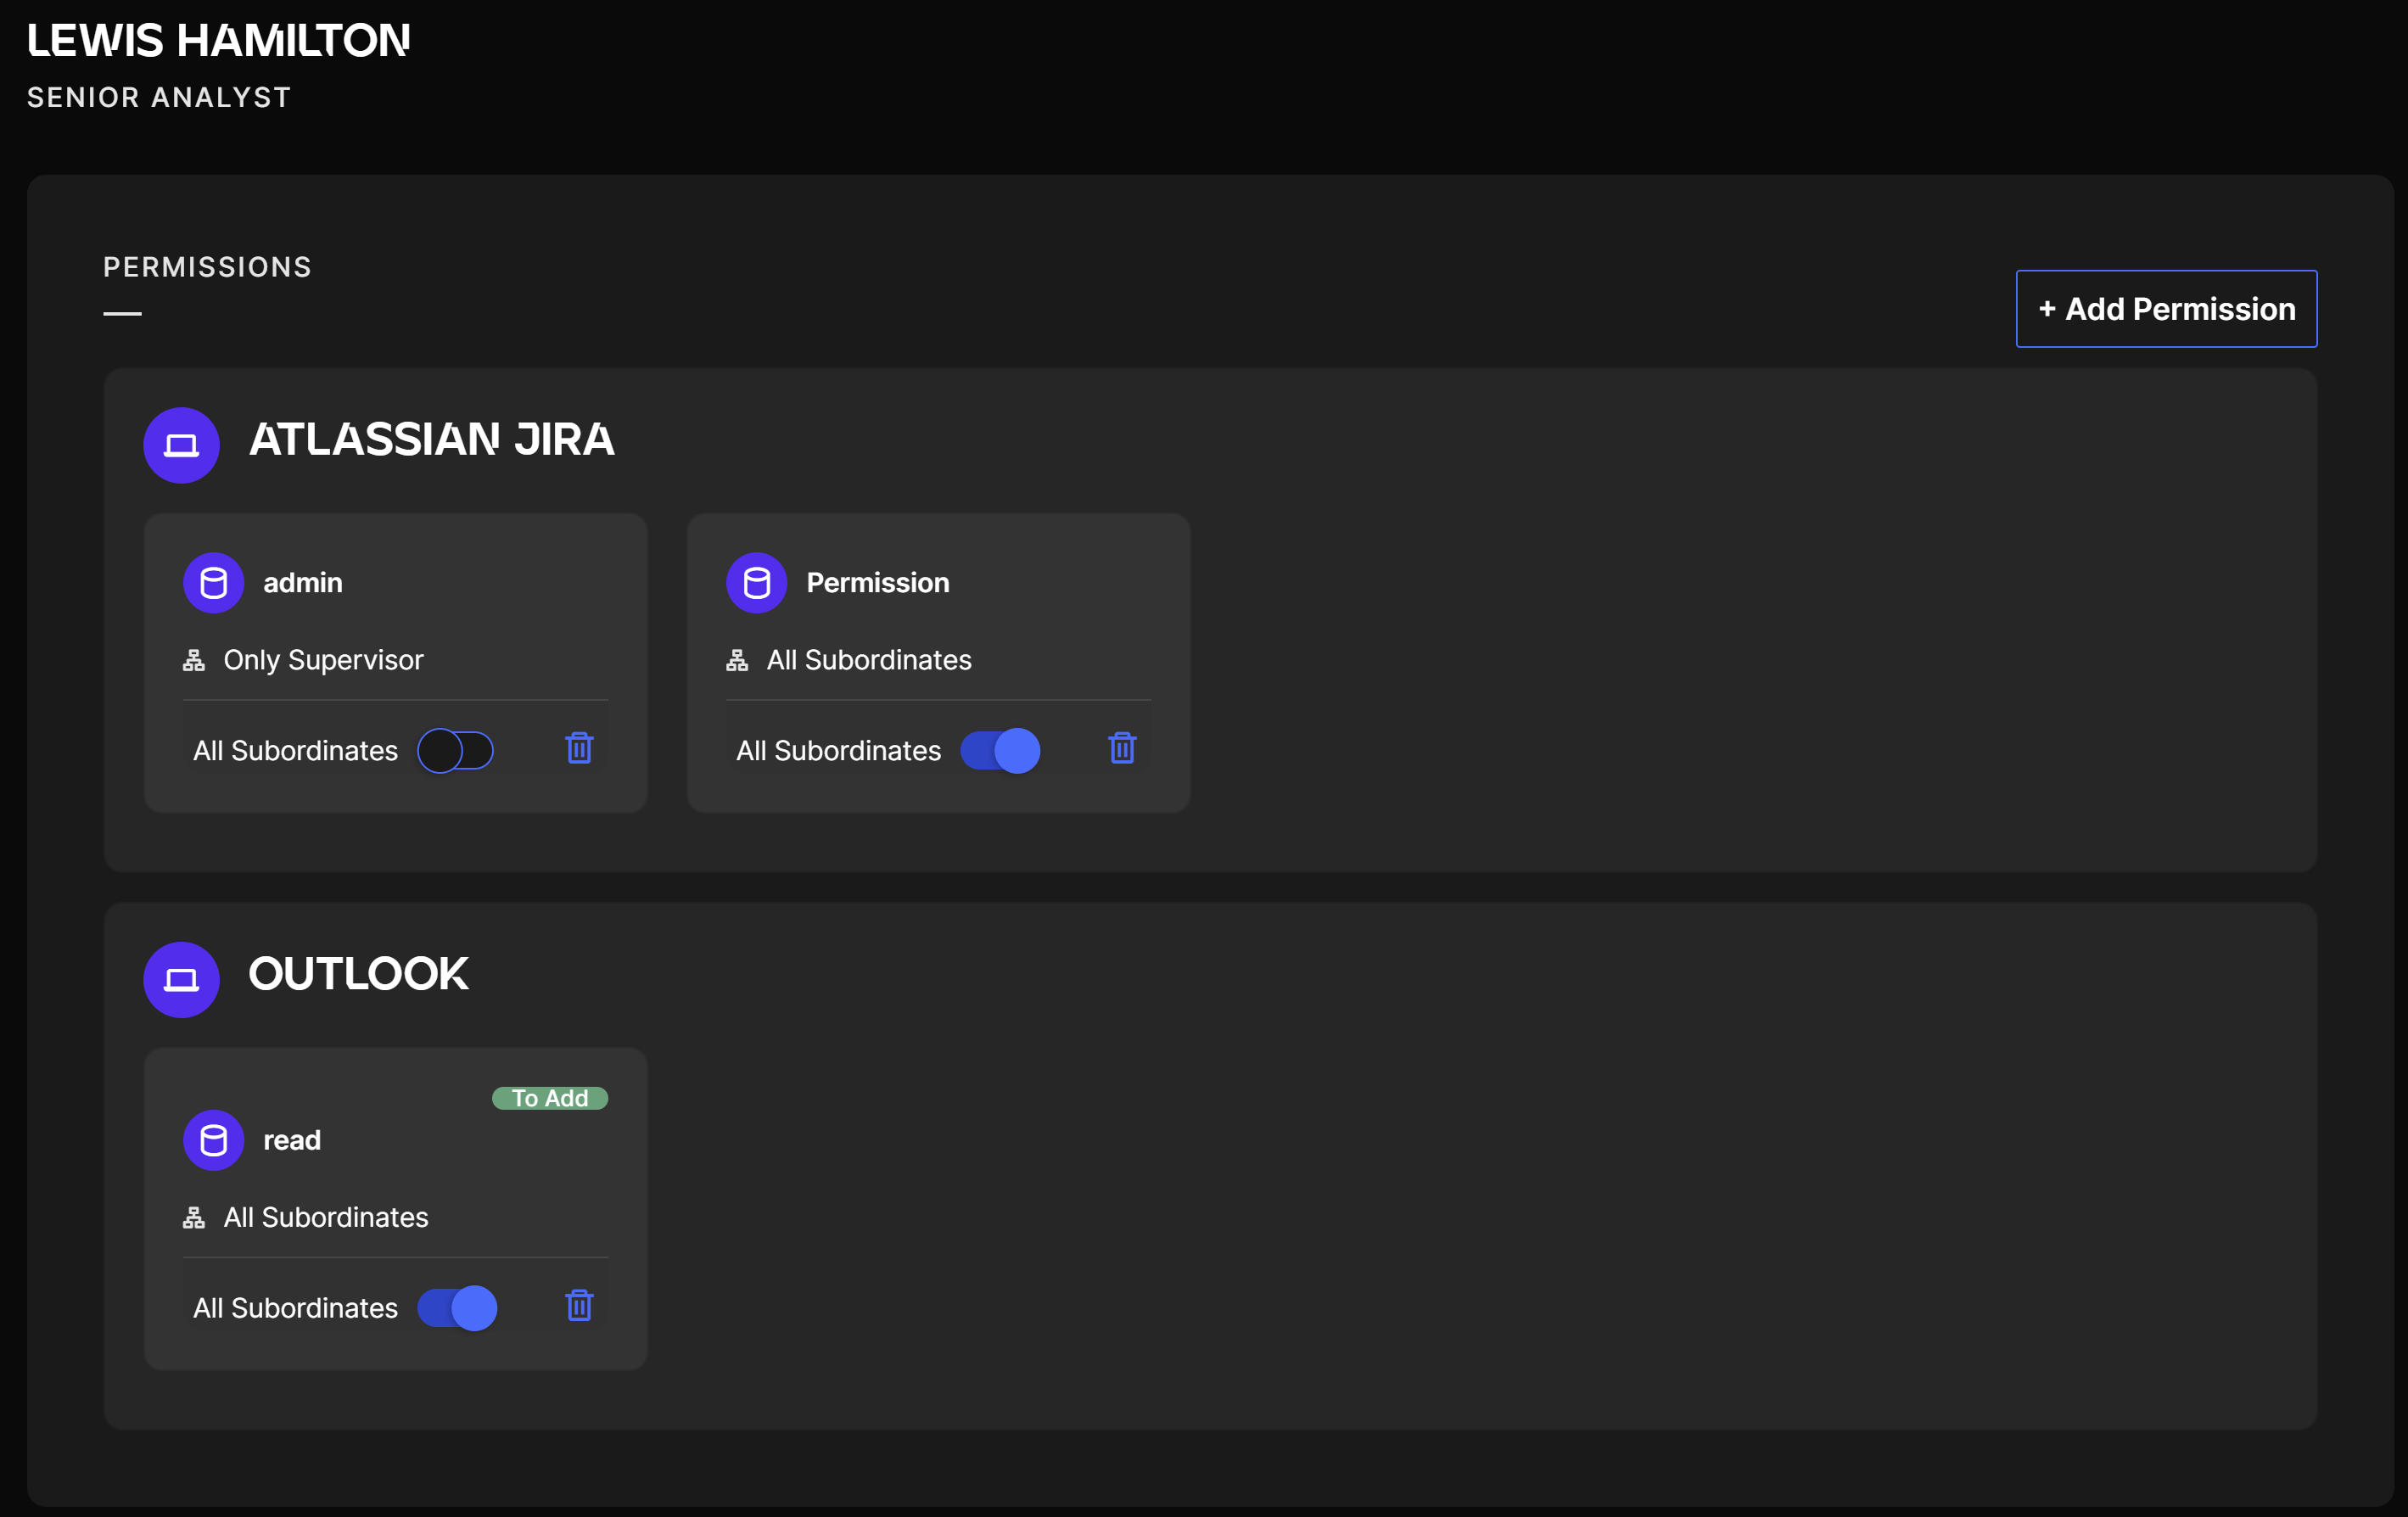Delete the Jira Permission card via trash icon
Viewport: 2408px width, 1517px height.
(1122, 748)
